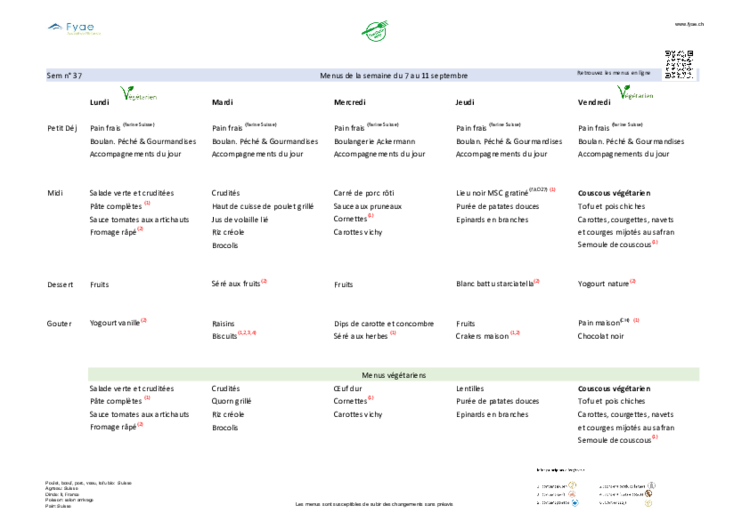Click the yellow allergen icon beside legend item 1
This screenshot has width=750, height=529.
[x=572, y=485]
